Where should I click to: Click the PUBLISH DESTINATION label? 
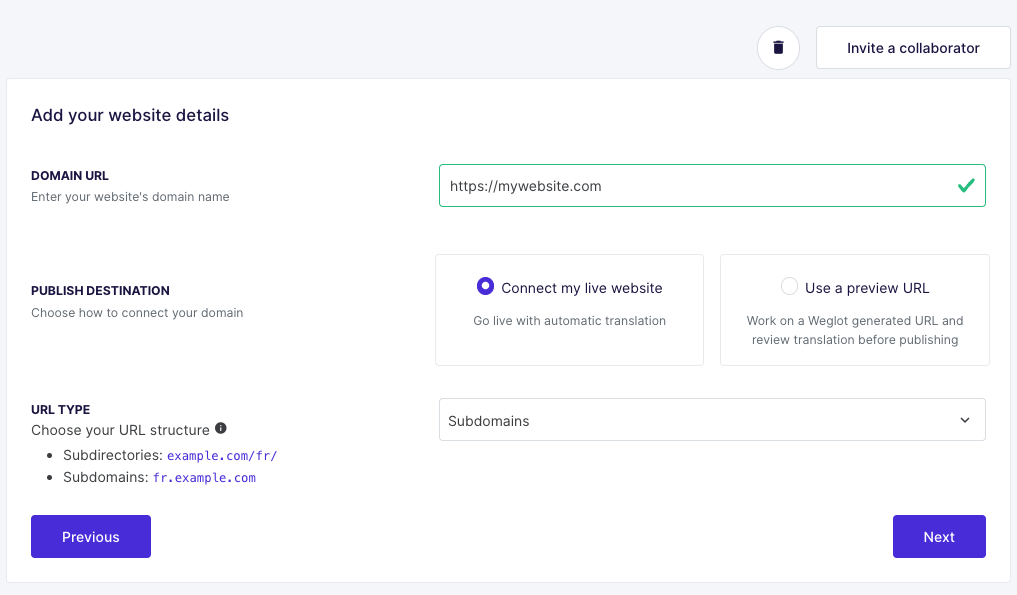coord(101,291)
